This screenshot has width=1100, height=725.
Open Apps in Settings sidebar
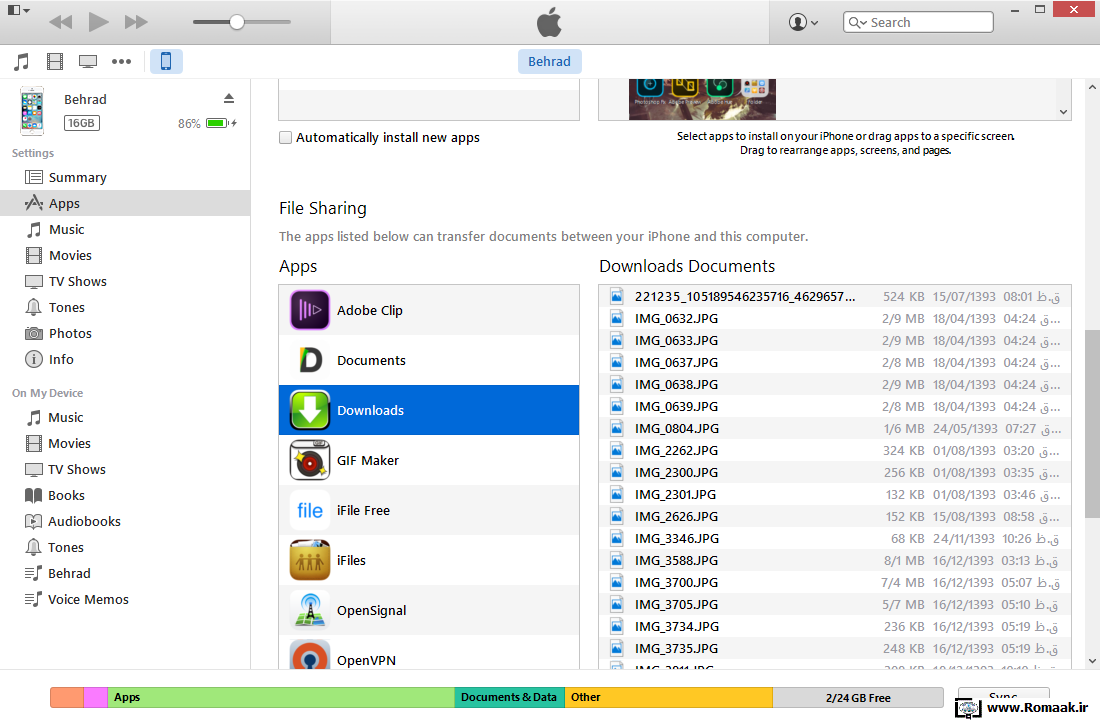tap(125, 204)
